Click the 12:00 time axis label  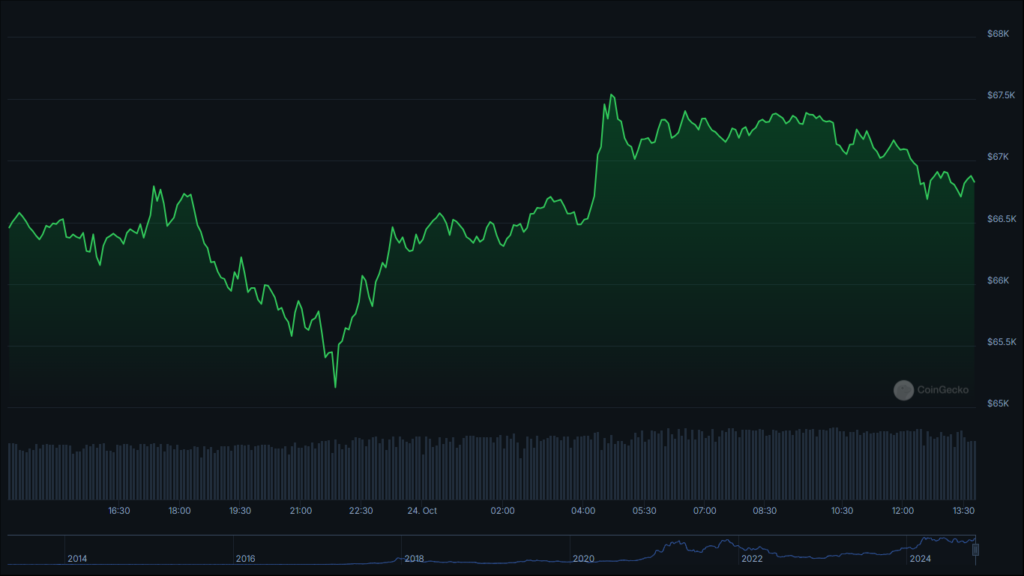(903, 511)
